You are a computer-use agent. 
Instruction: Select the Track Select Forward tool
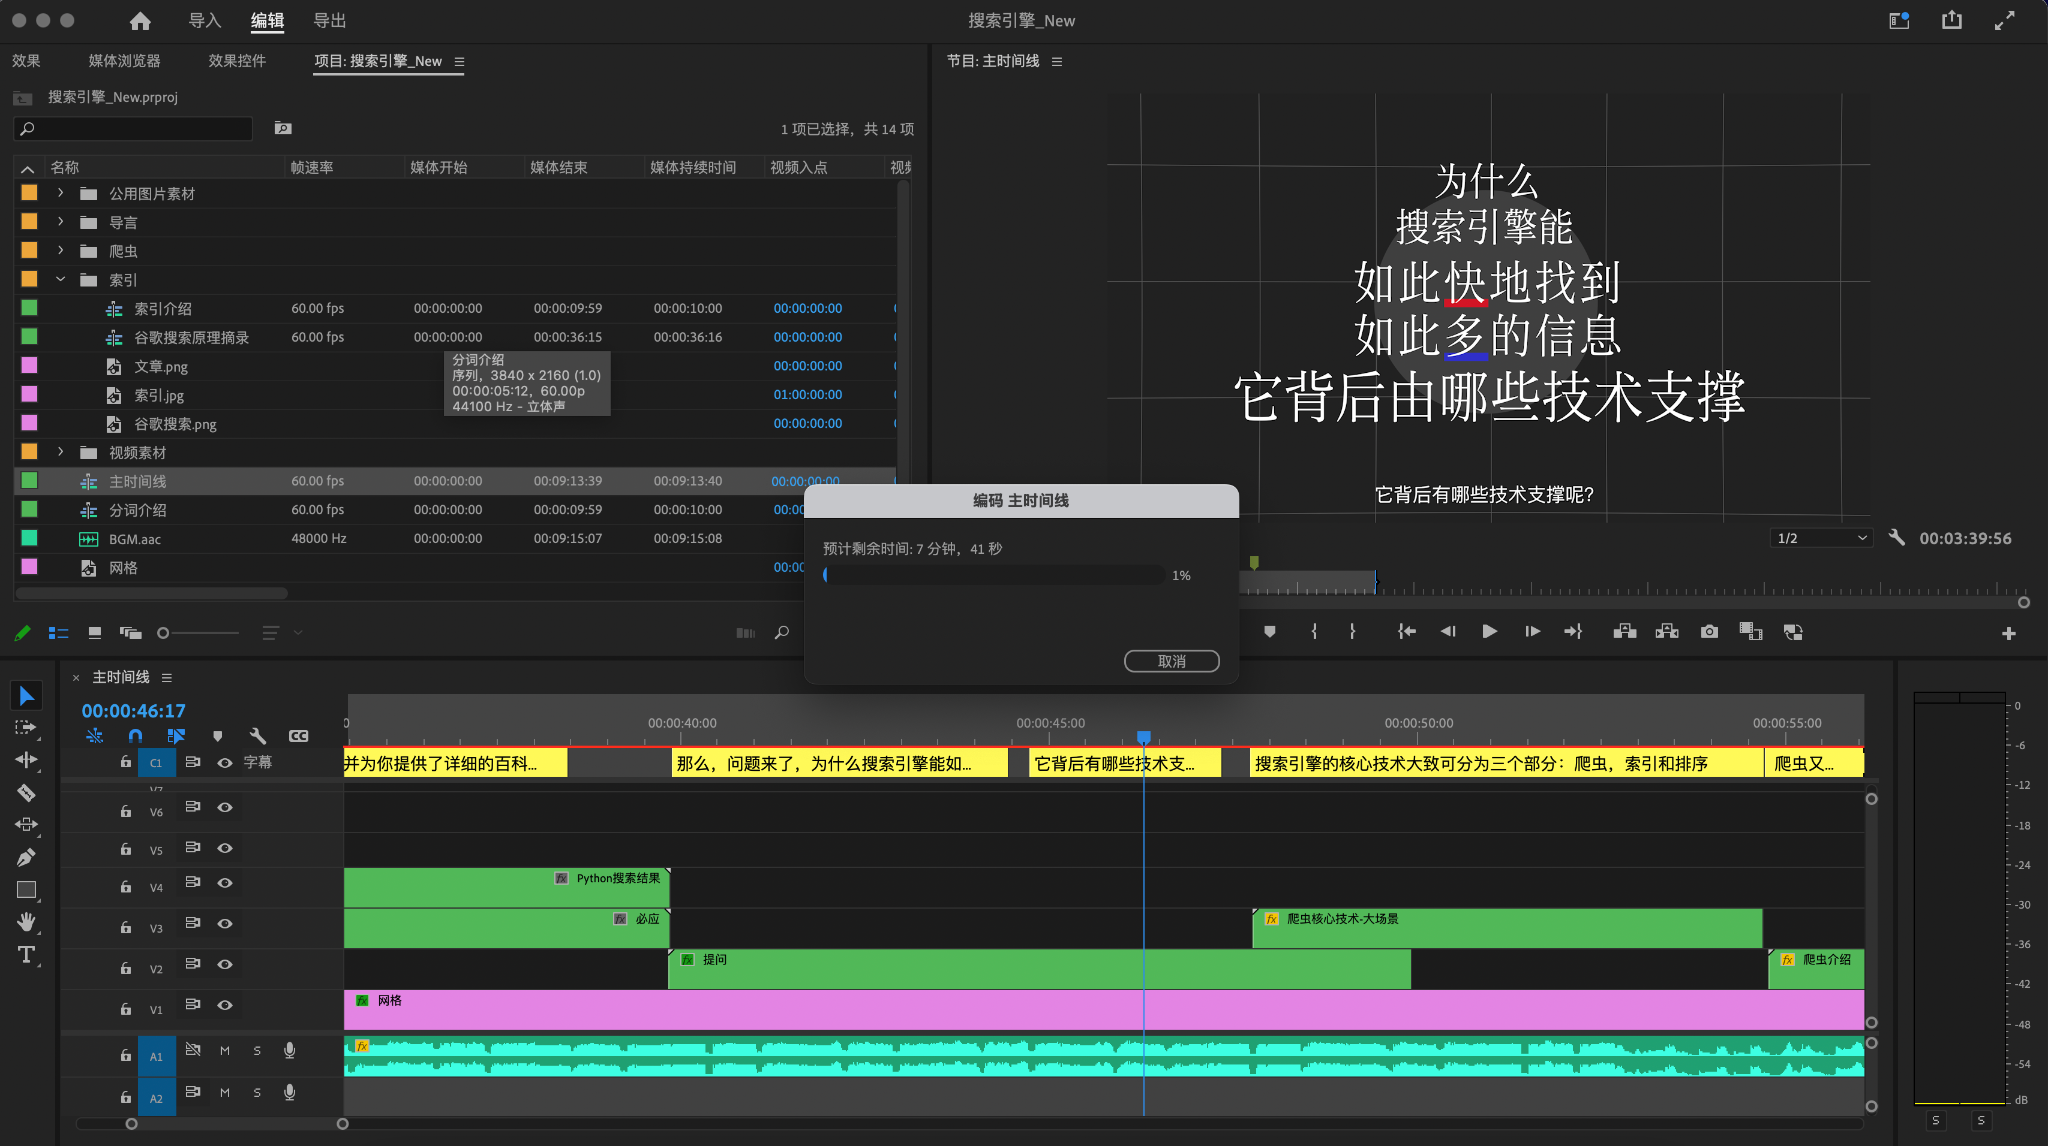click(27, 727)
